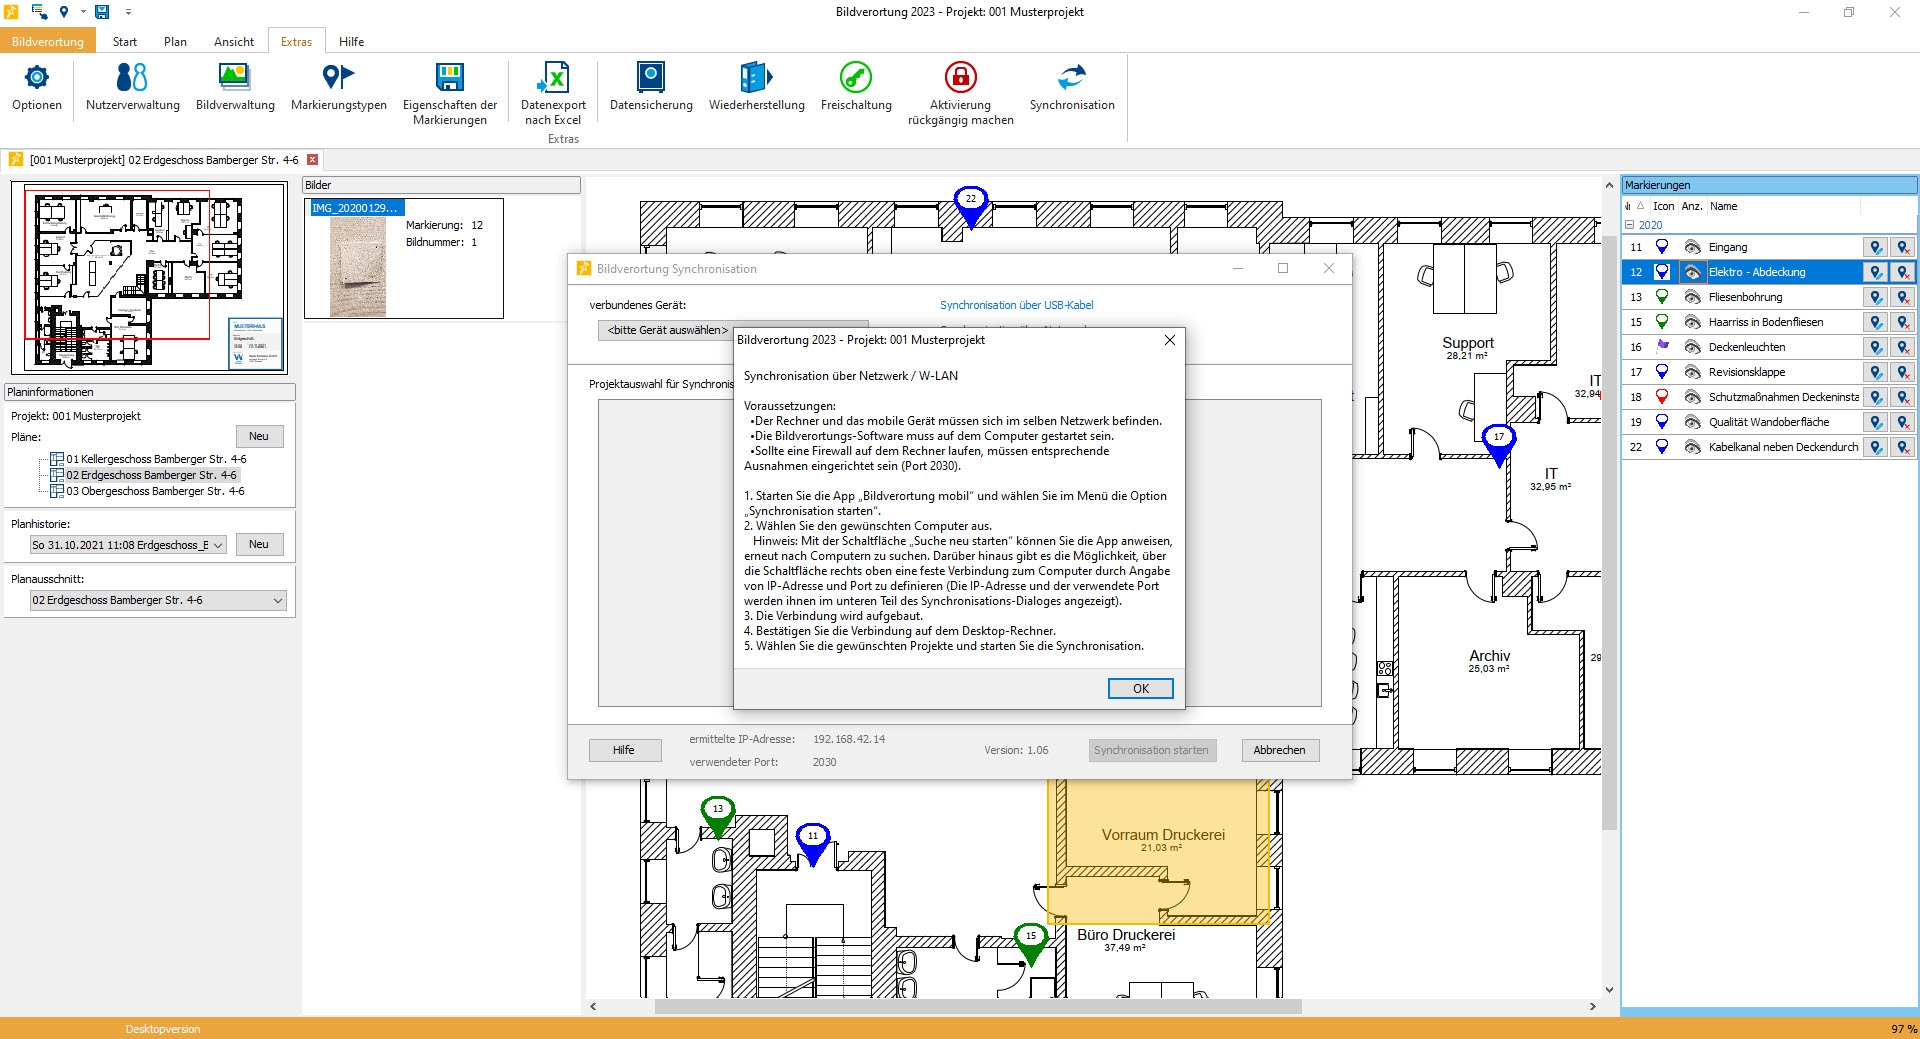Click the plan's horizontal scrollbar thumb
This screenshot has height=1039, width=1920.
[x=978, y=1006]
